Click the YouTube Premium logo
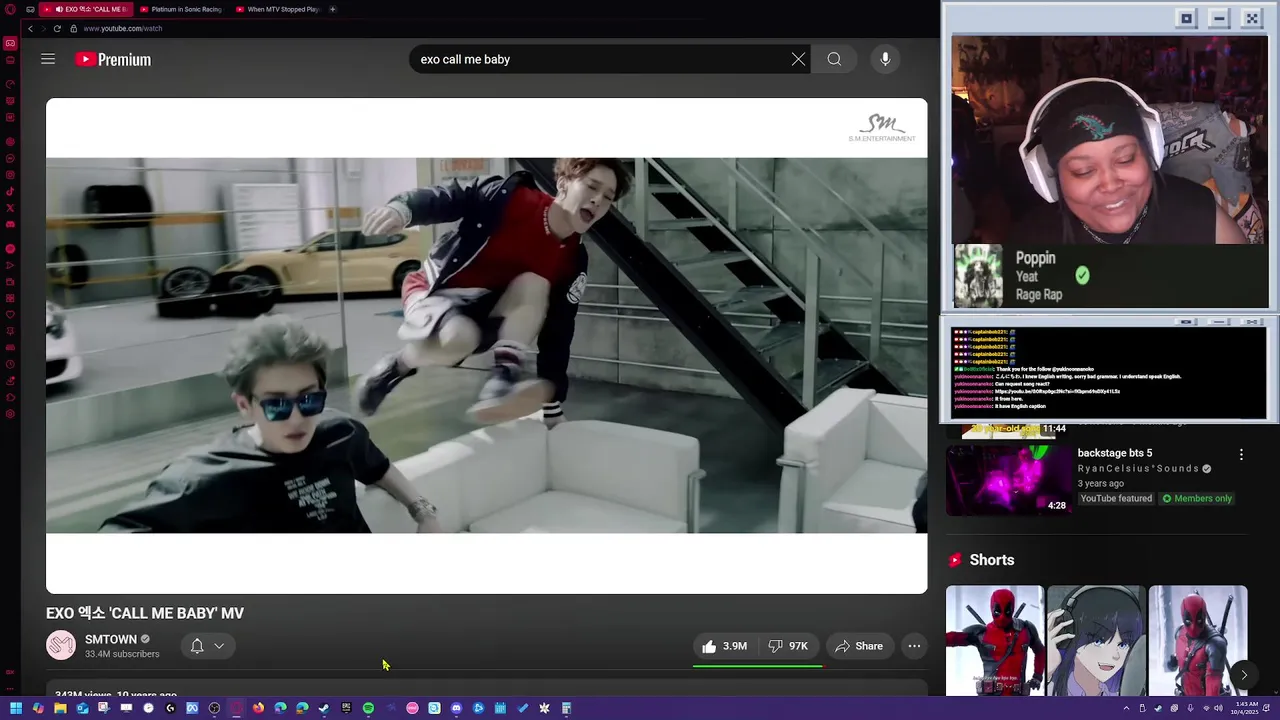 pyautogui.click(x=113, y=60)
